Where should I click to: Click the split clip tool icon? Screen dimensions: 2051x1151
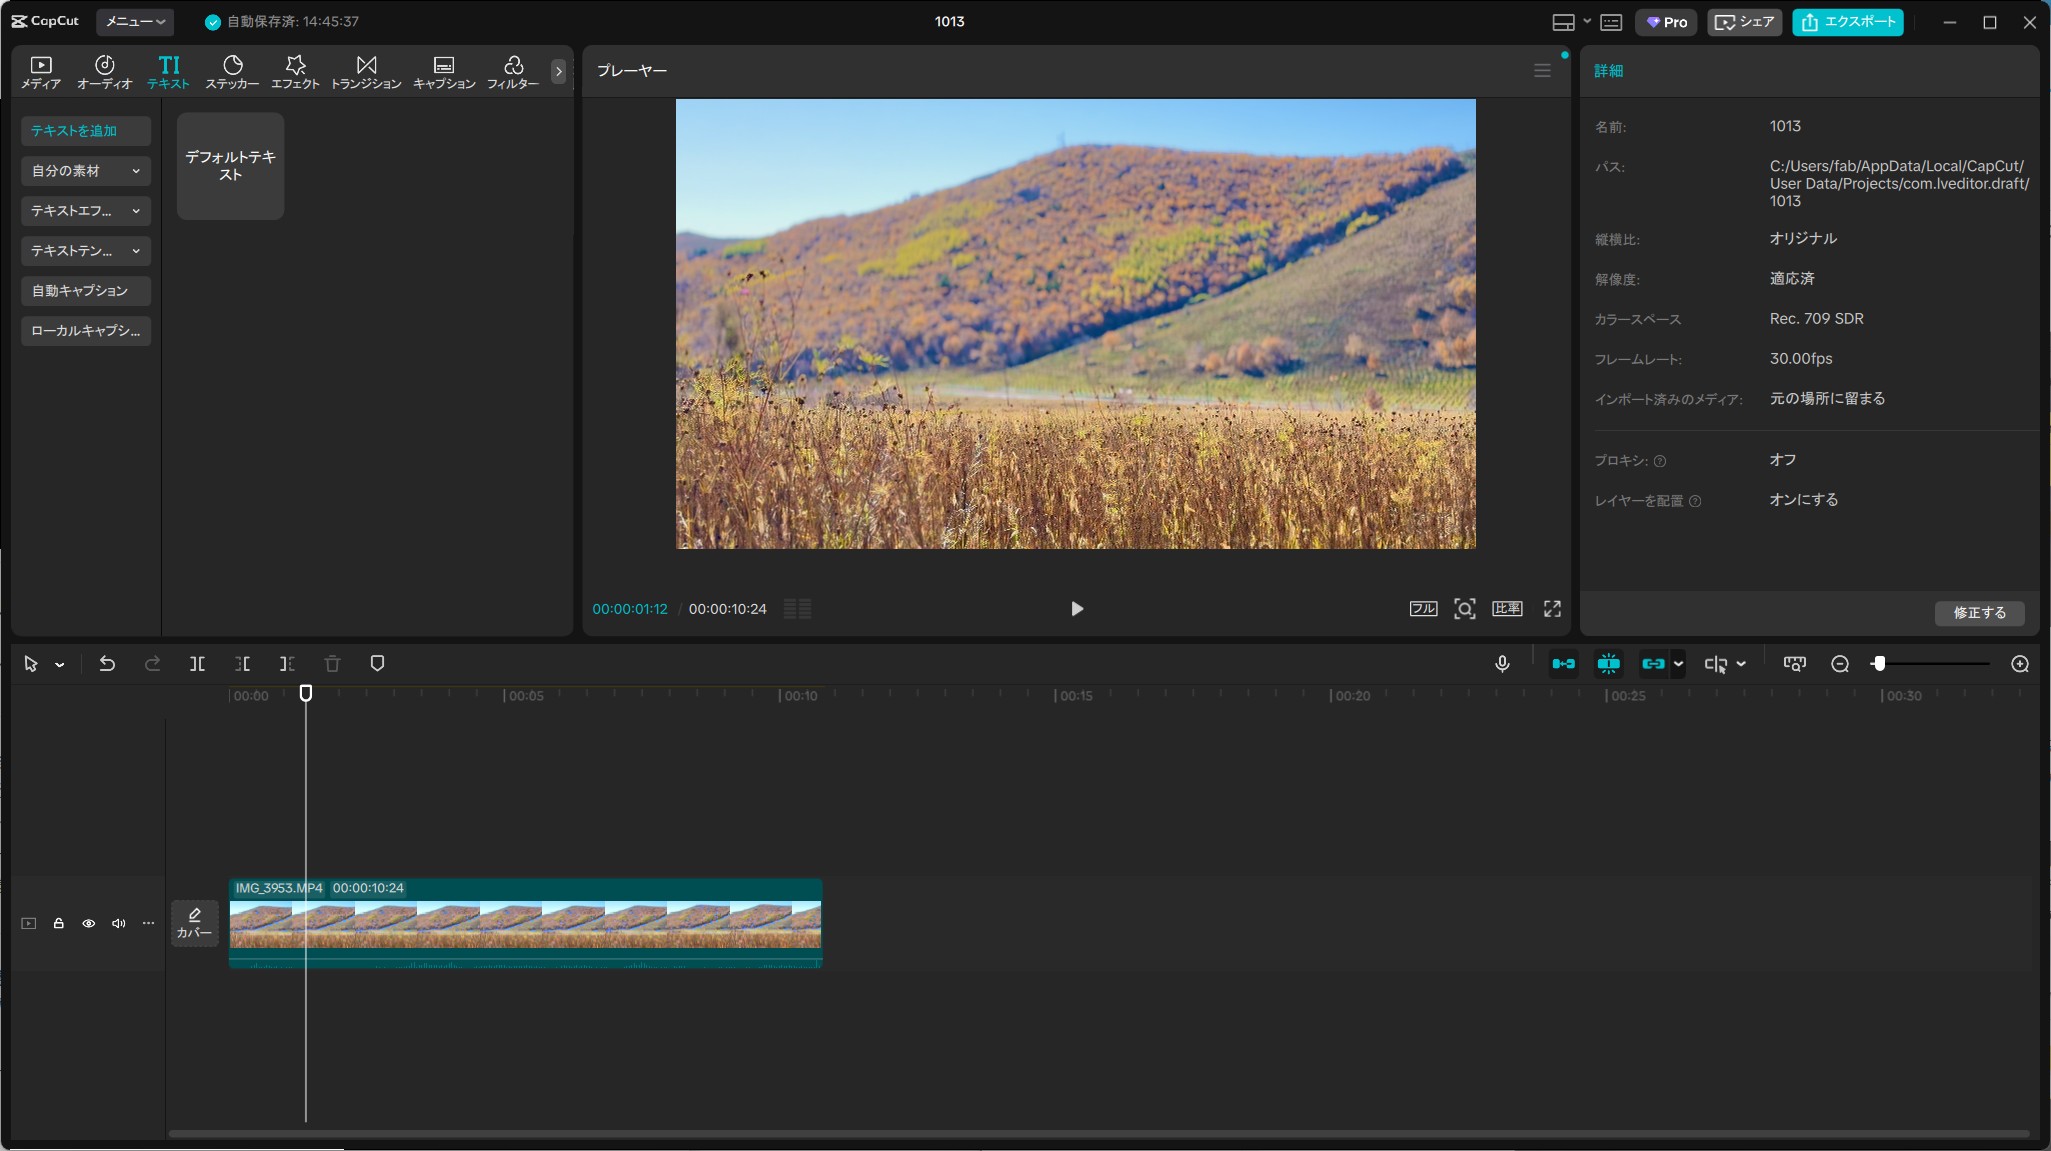pyautogui.click(x=197, y=664)
